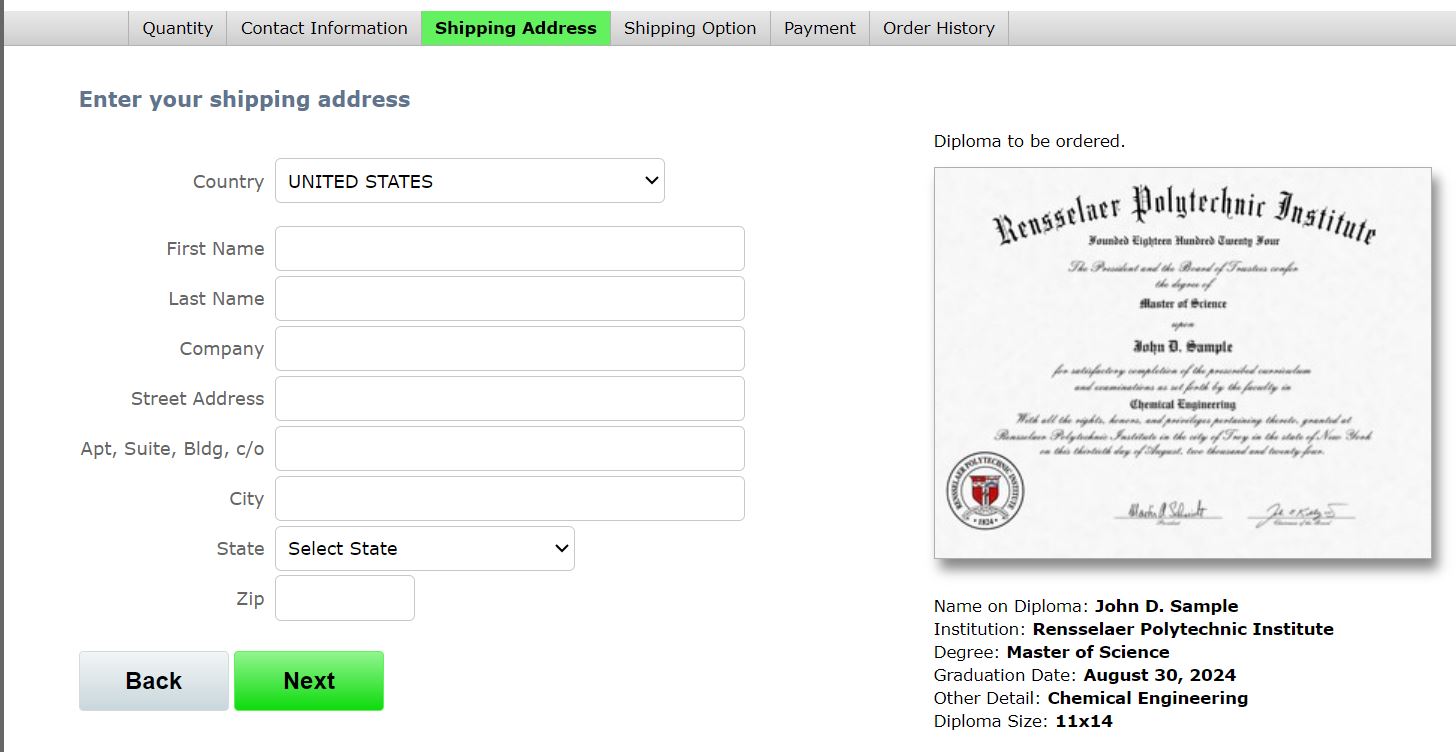Proceed with the green Next button
1456x752 pixels.
pos(309,681)
